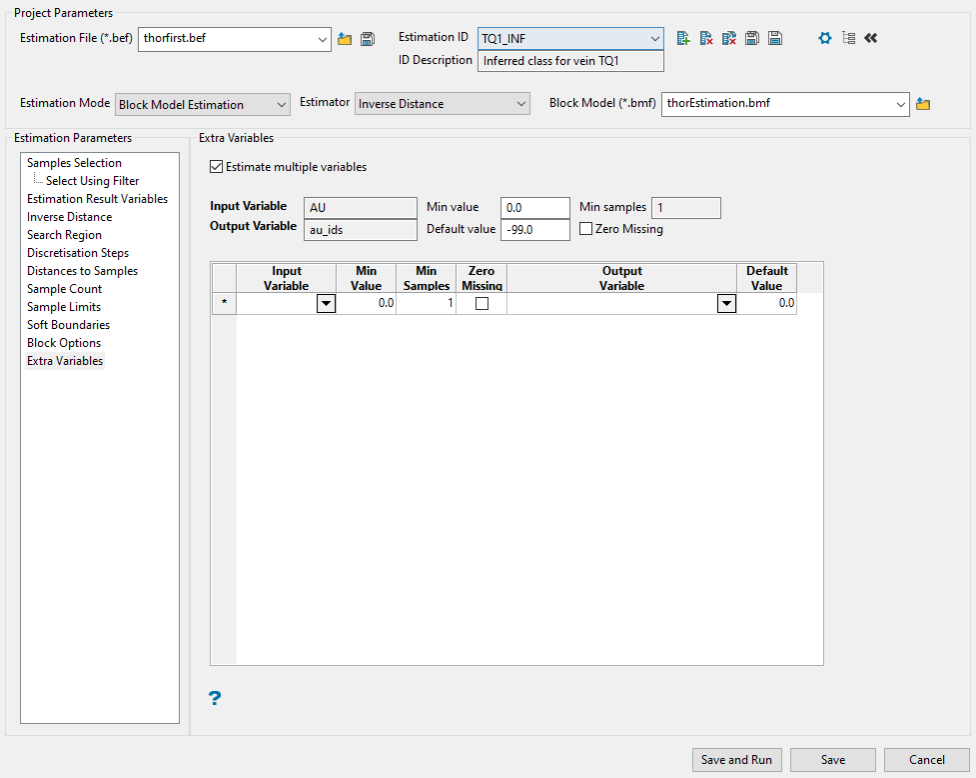Select Search Region in the parameters tree
This screenshot has width=976, height=778.
[x=64, y=235]
